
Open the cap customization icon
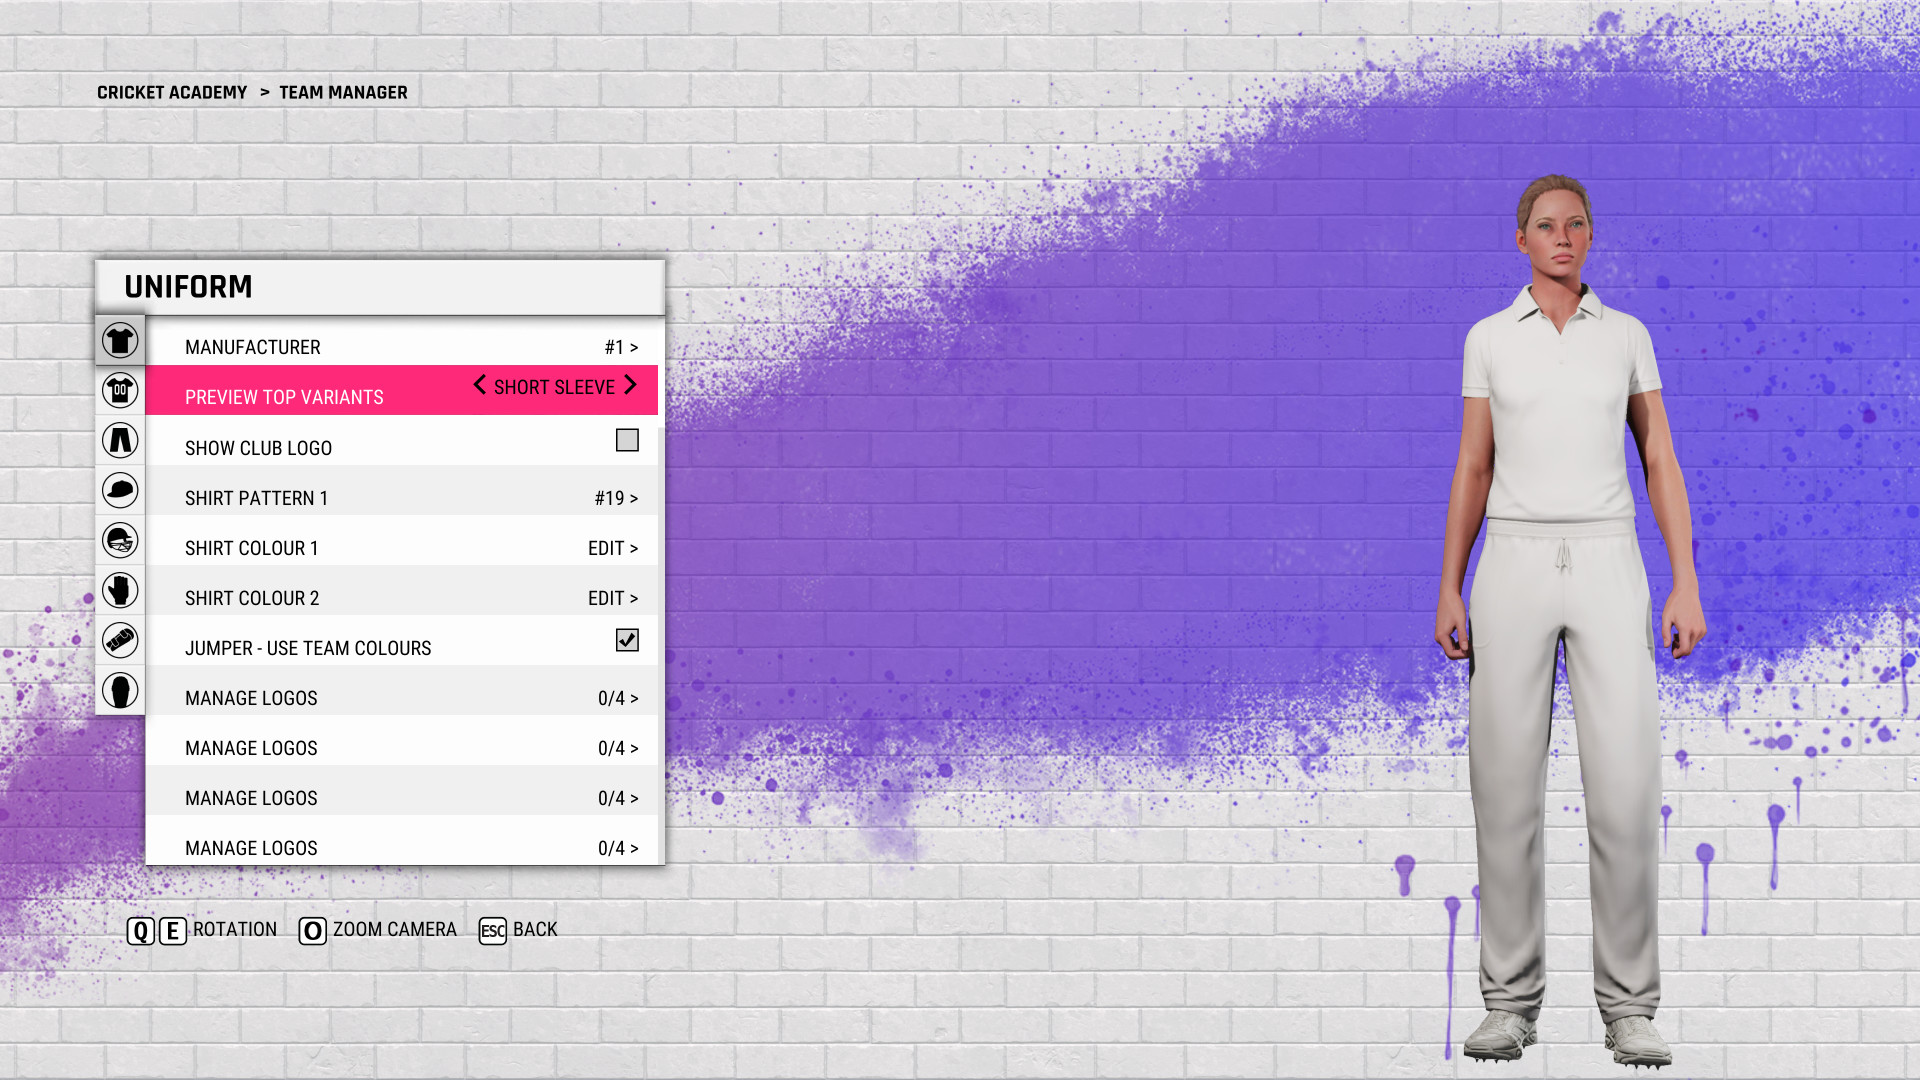[x=119, y=490]
